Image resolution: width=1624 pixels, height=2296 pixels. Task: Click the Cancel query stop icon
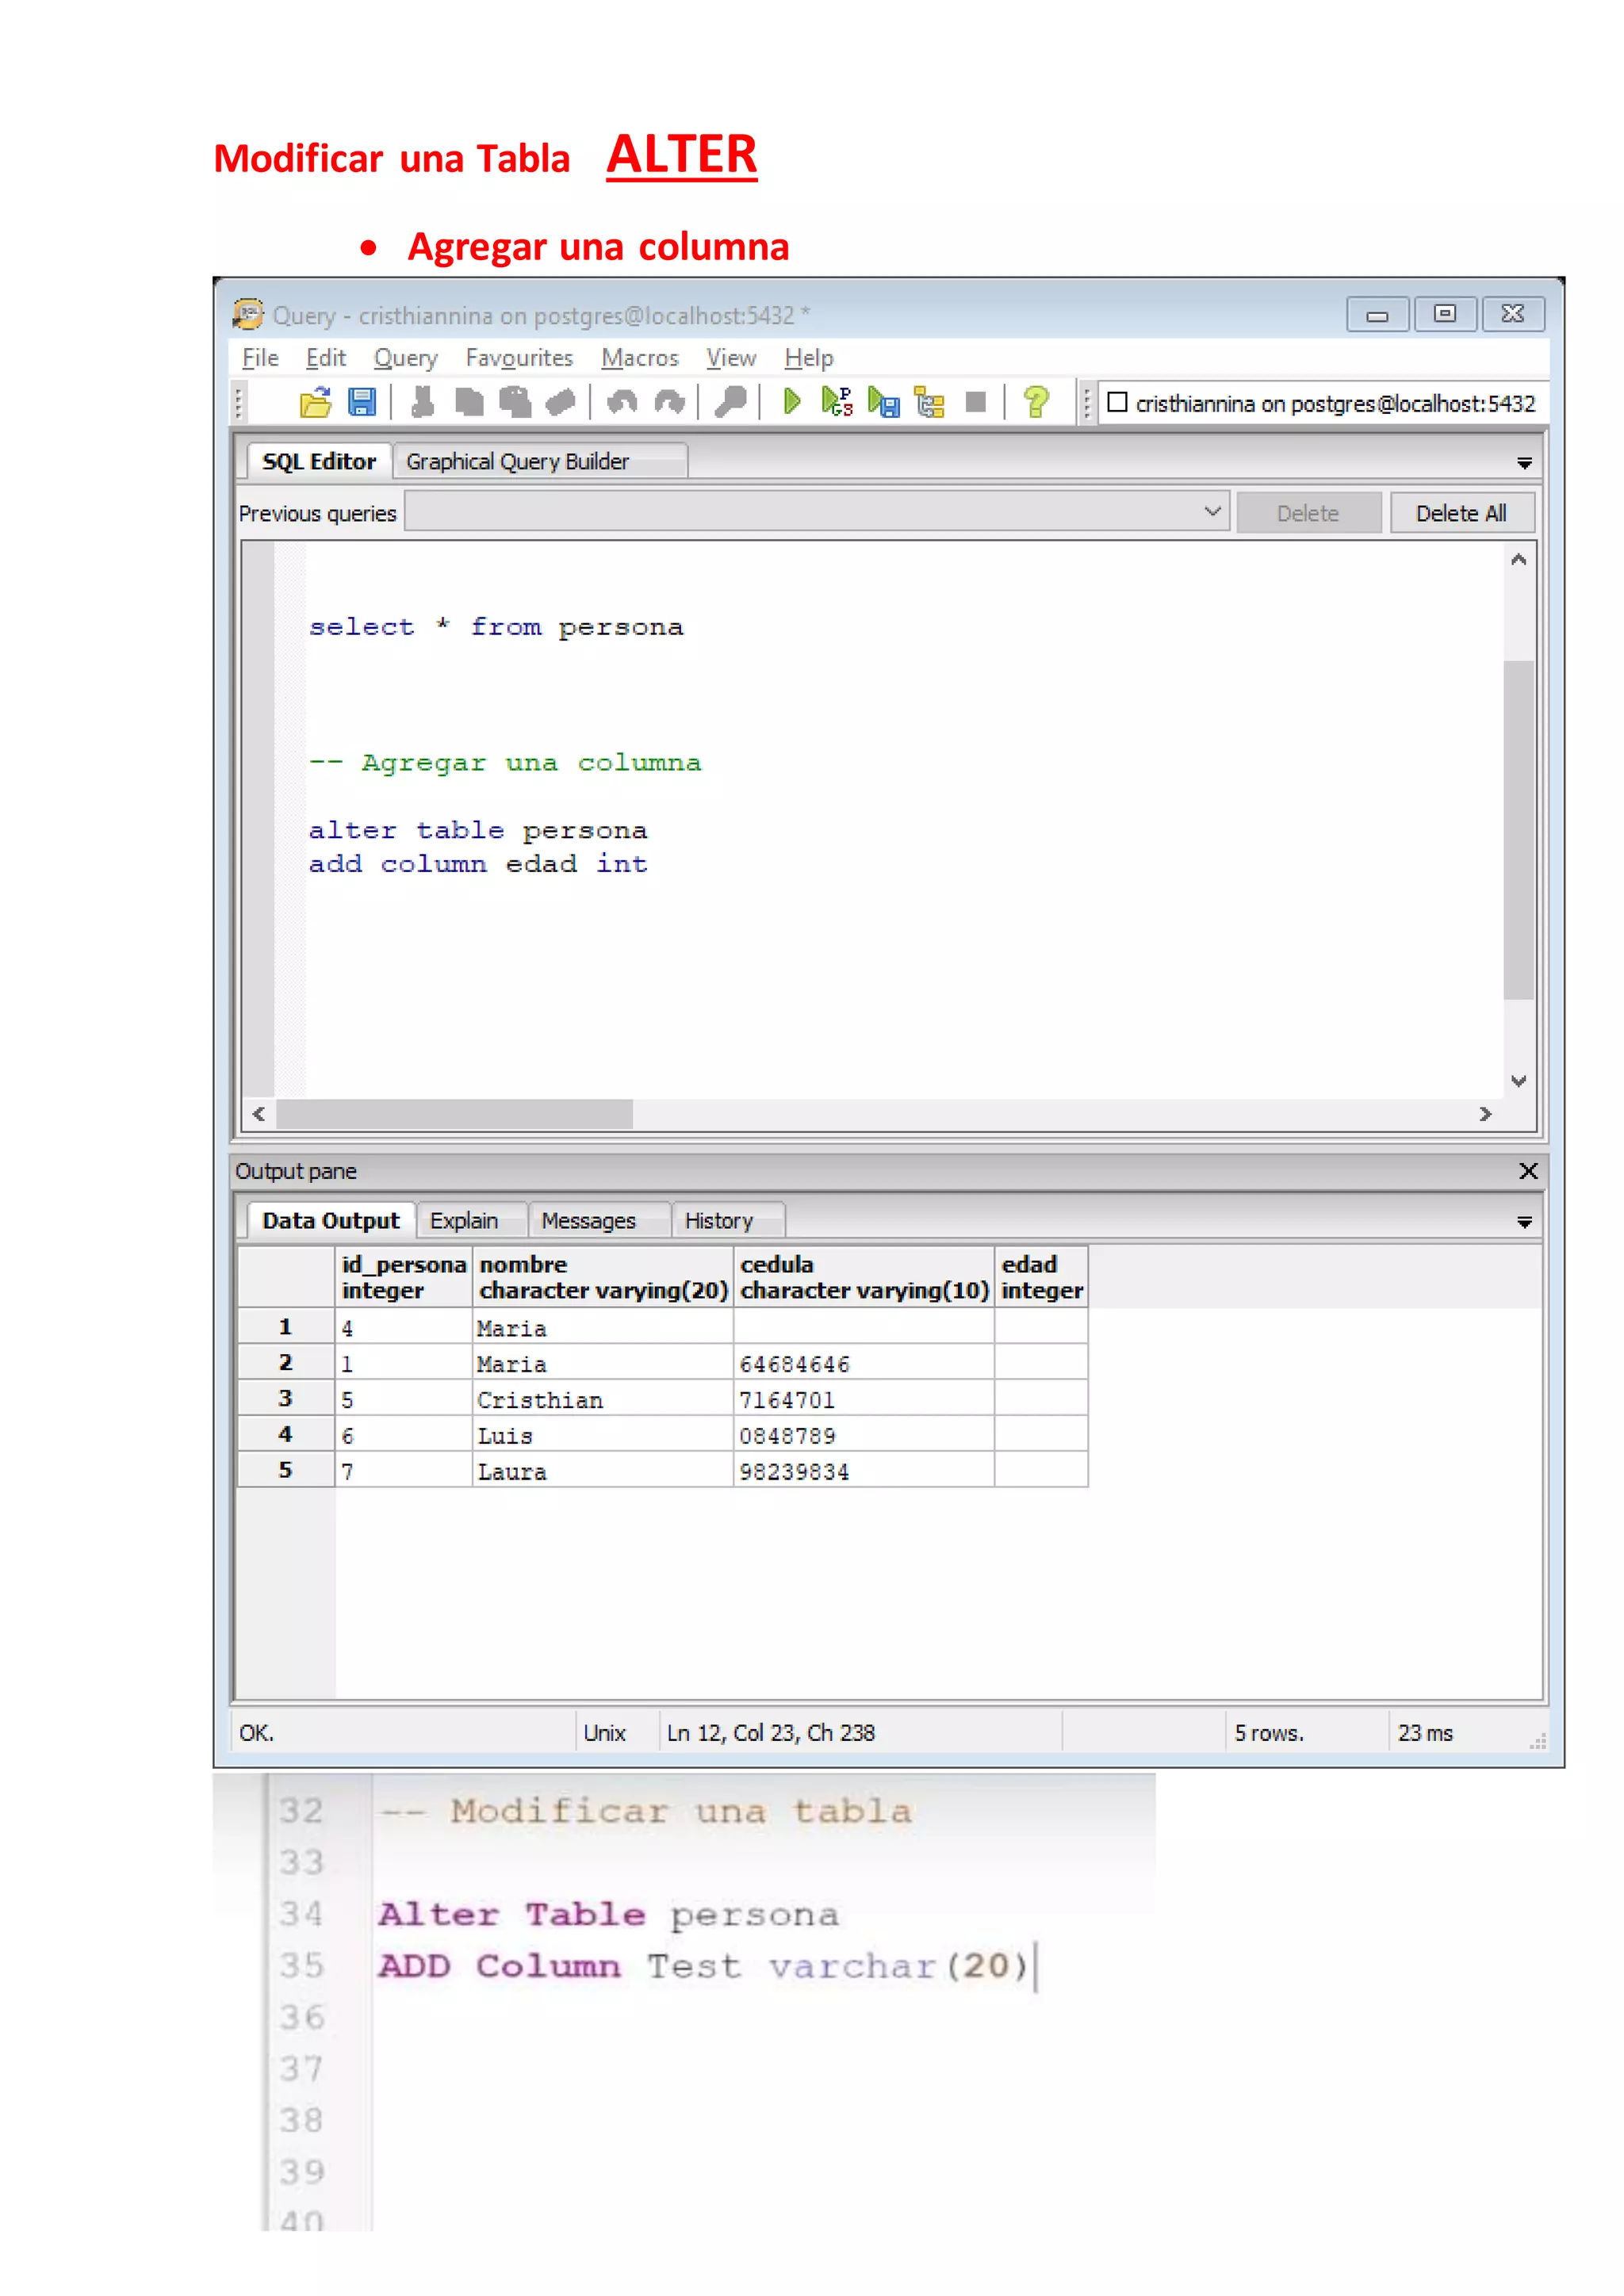976,402
